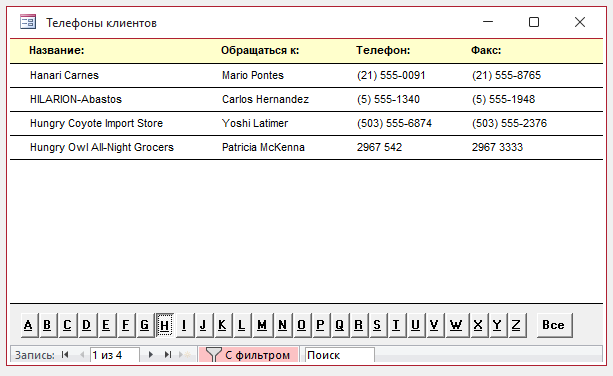
Task: Filter customers by letter U
Action: 416,325
